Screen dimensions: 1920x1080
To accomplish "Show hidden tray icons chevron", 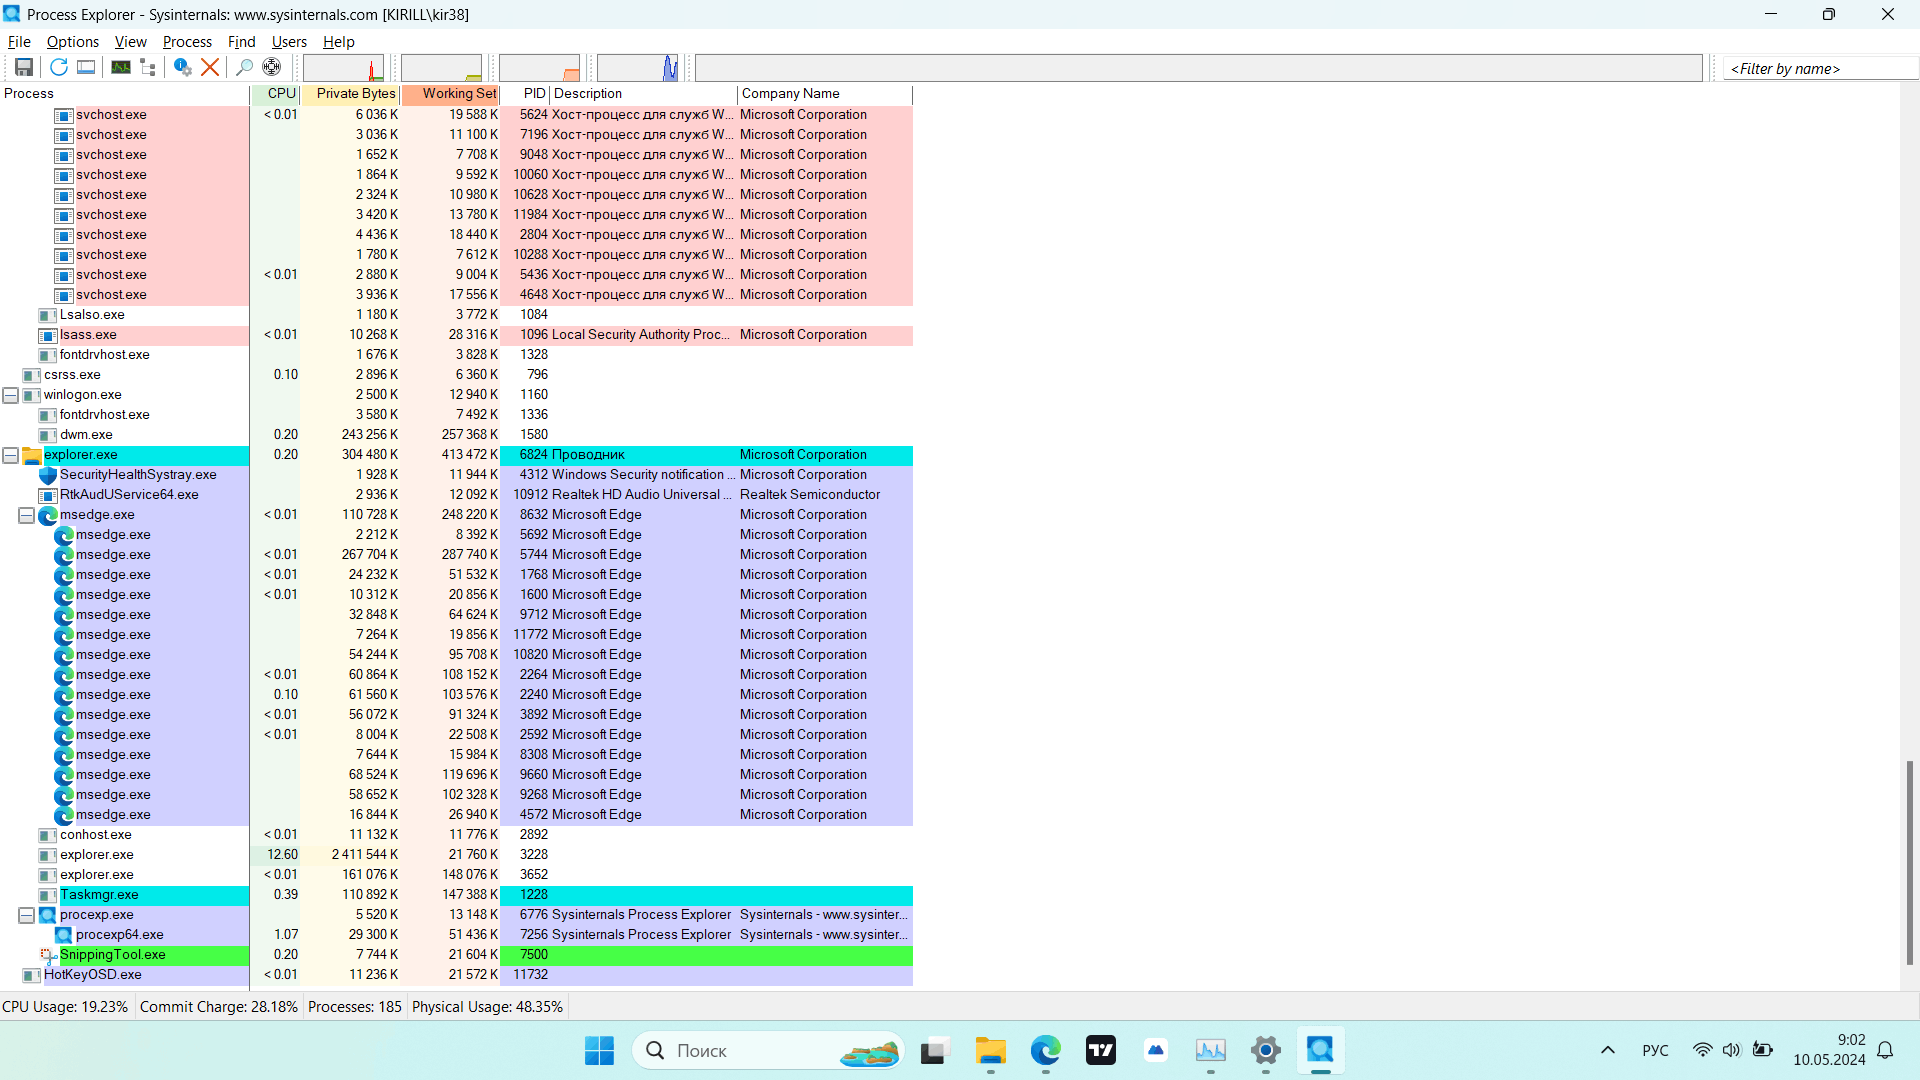I will tap(1608, 1051).
